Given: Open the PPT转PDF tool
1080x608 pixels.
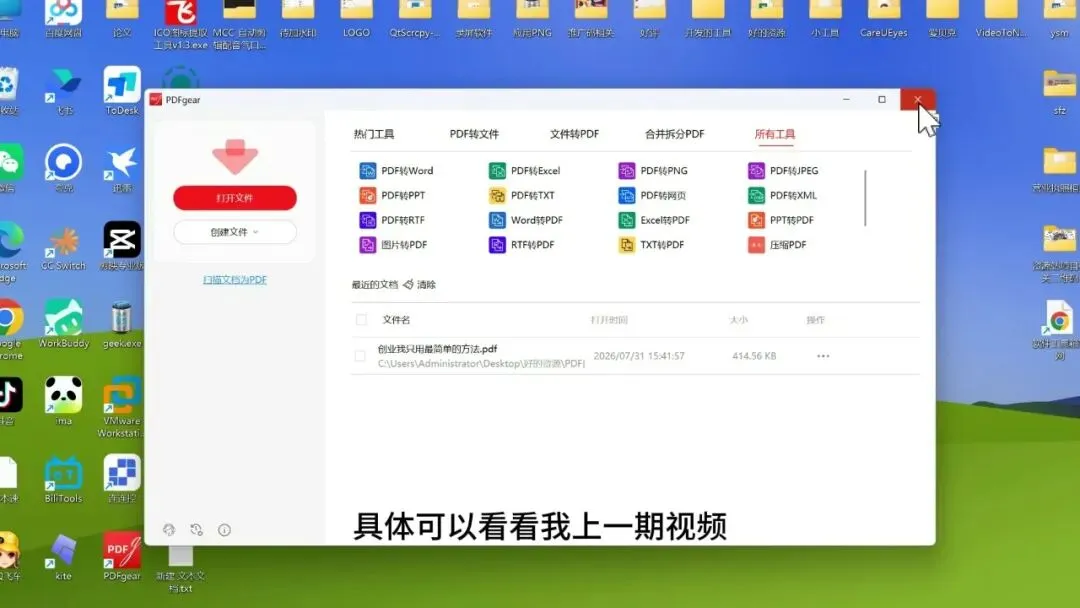Looking at the screenshot, I should (780, 220).
